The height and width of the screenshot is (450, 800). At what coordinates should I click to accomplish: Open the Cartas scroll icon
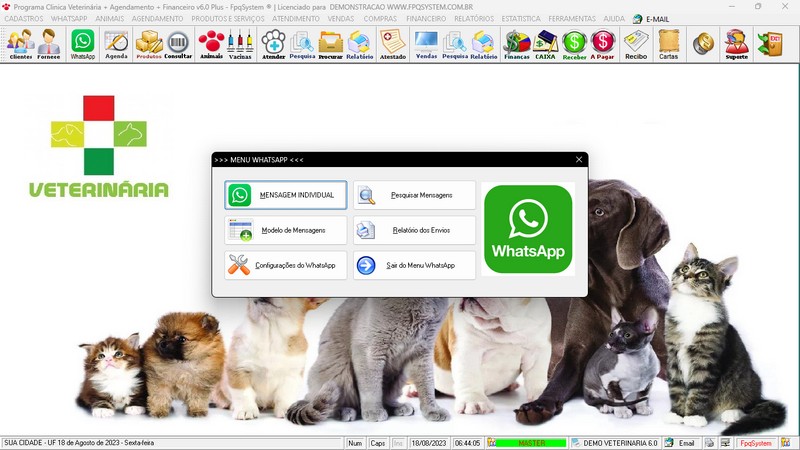pyautogui.click(x=668, y=44)
